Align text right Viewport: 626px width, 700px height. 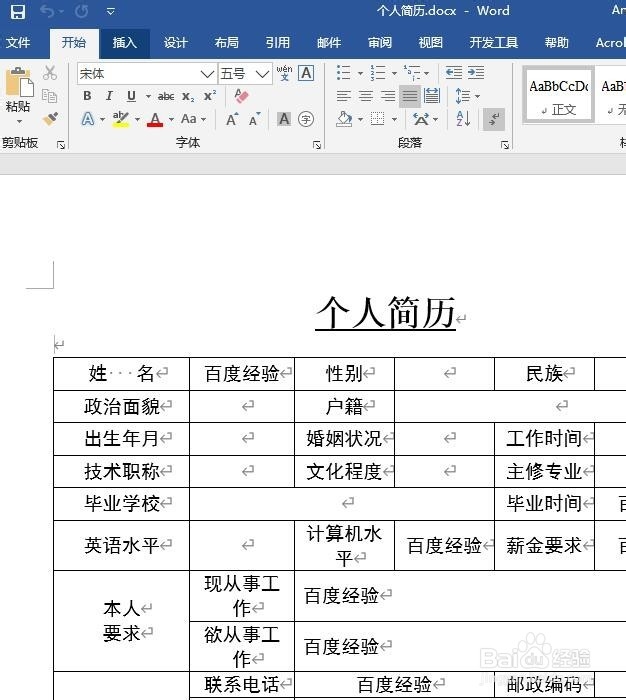(388, 96)
